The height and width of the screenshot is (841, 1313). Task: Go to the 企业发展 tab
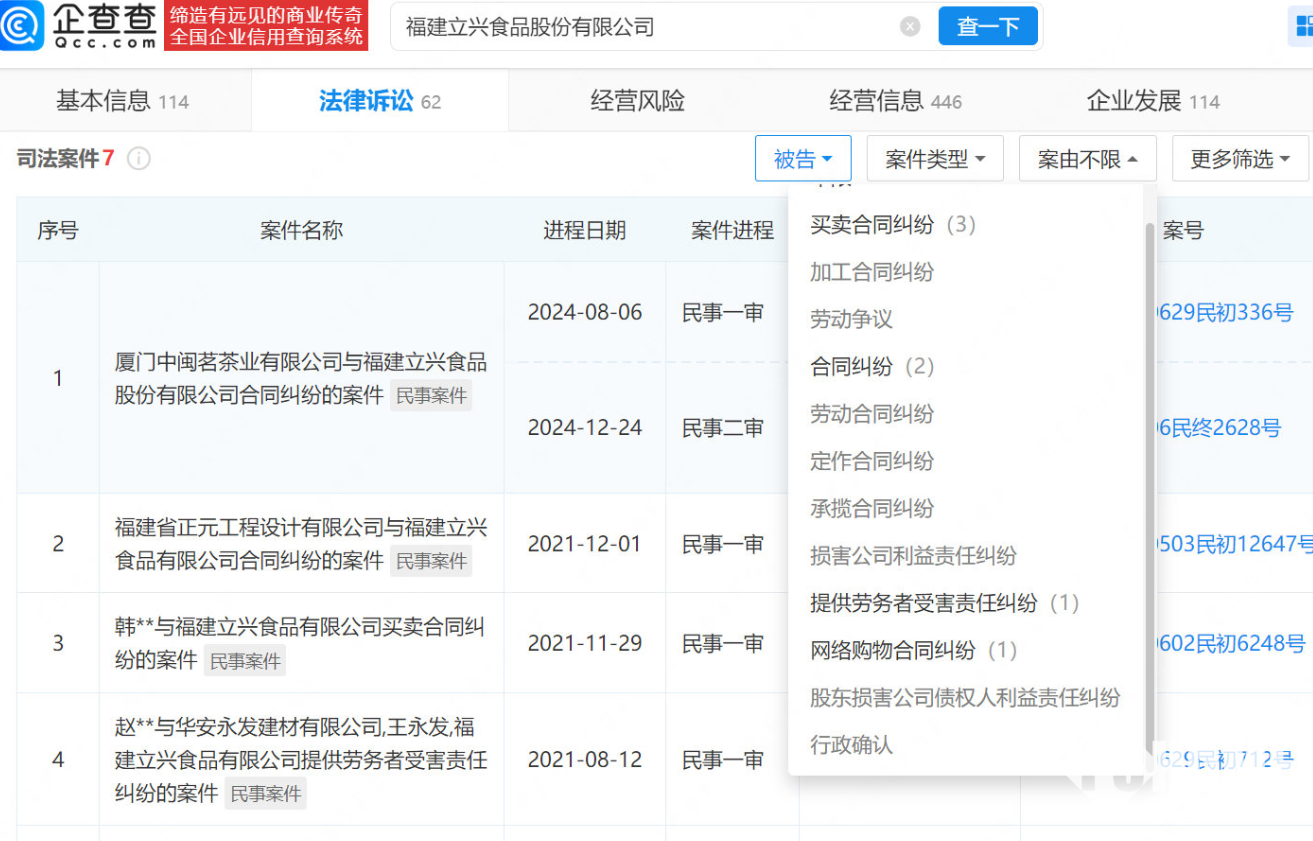tap(1152, 101)
